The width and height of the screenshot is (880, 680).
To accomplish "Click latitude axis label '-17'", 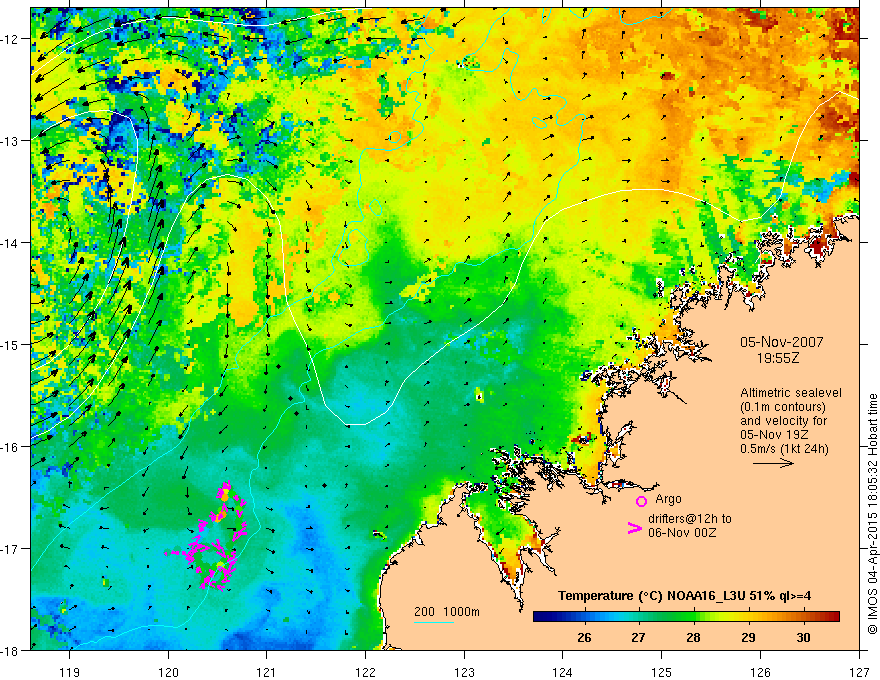I will pos(10,549).
